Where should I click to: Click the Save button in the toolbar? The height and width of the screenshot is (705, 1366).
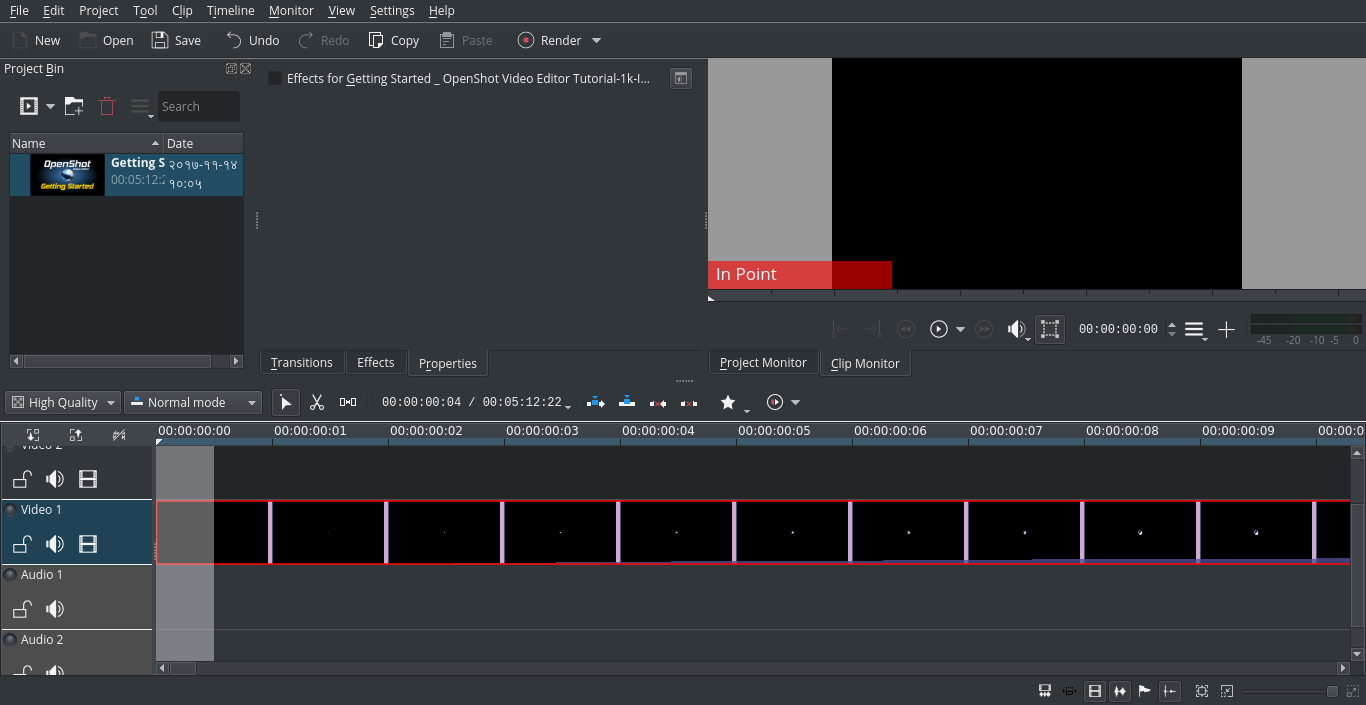pos(176,40)
